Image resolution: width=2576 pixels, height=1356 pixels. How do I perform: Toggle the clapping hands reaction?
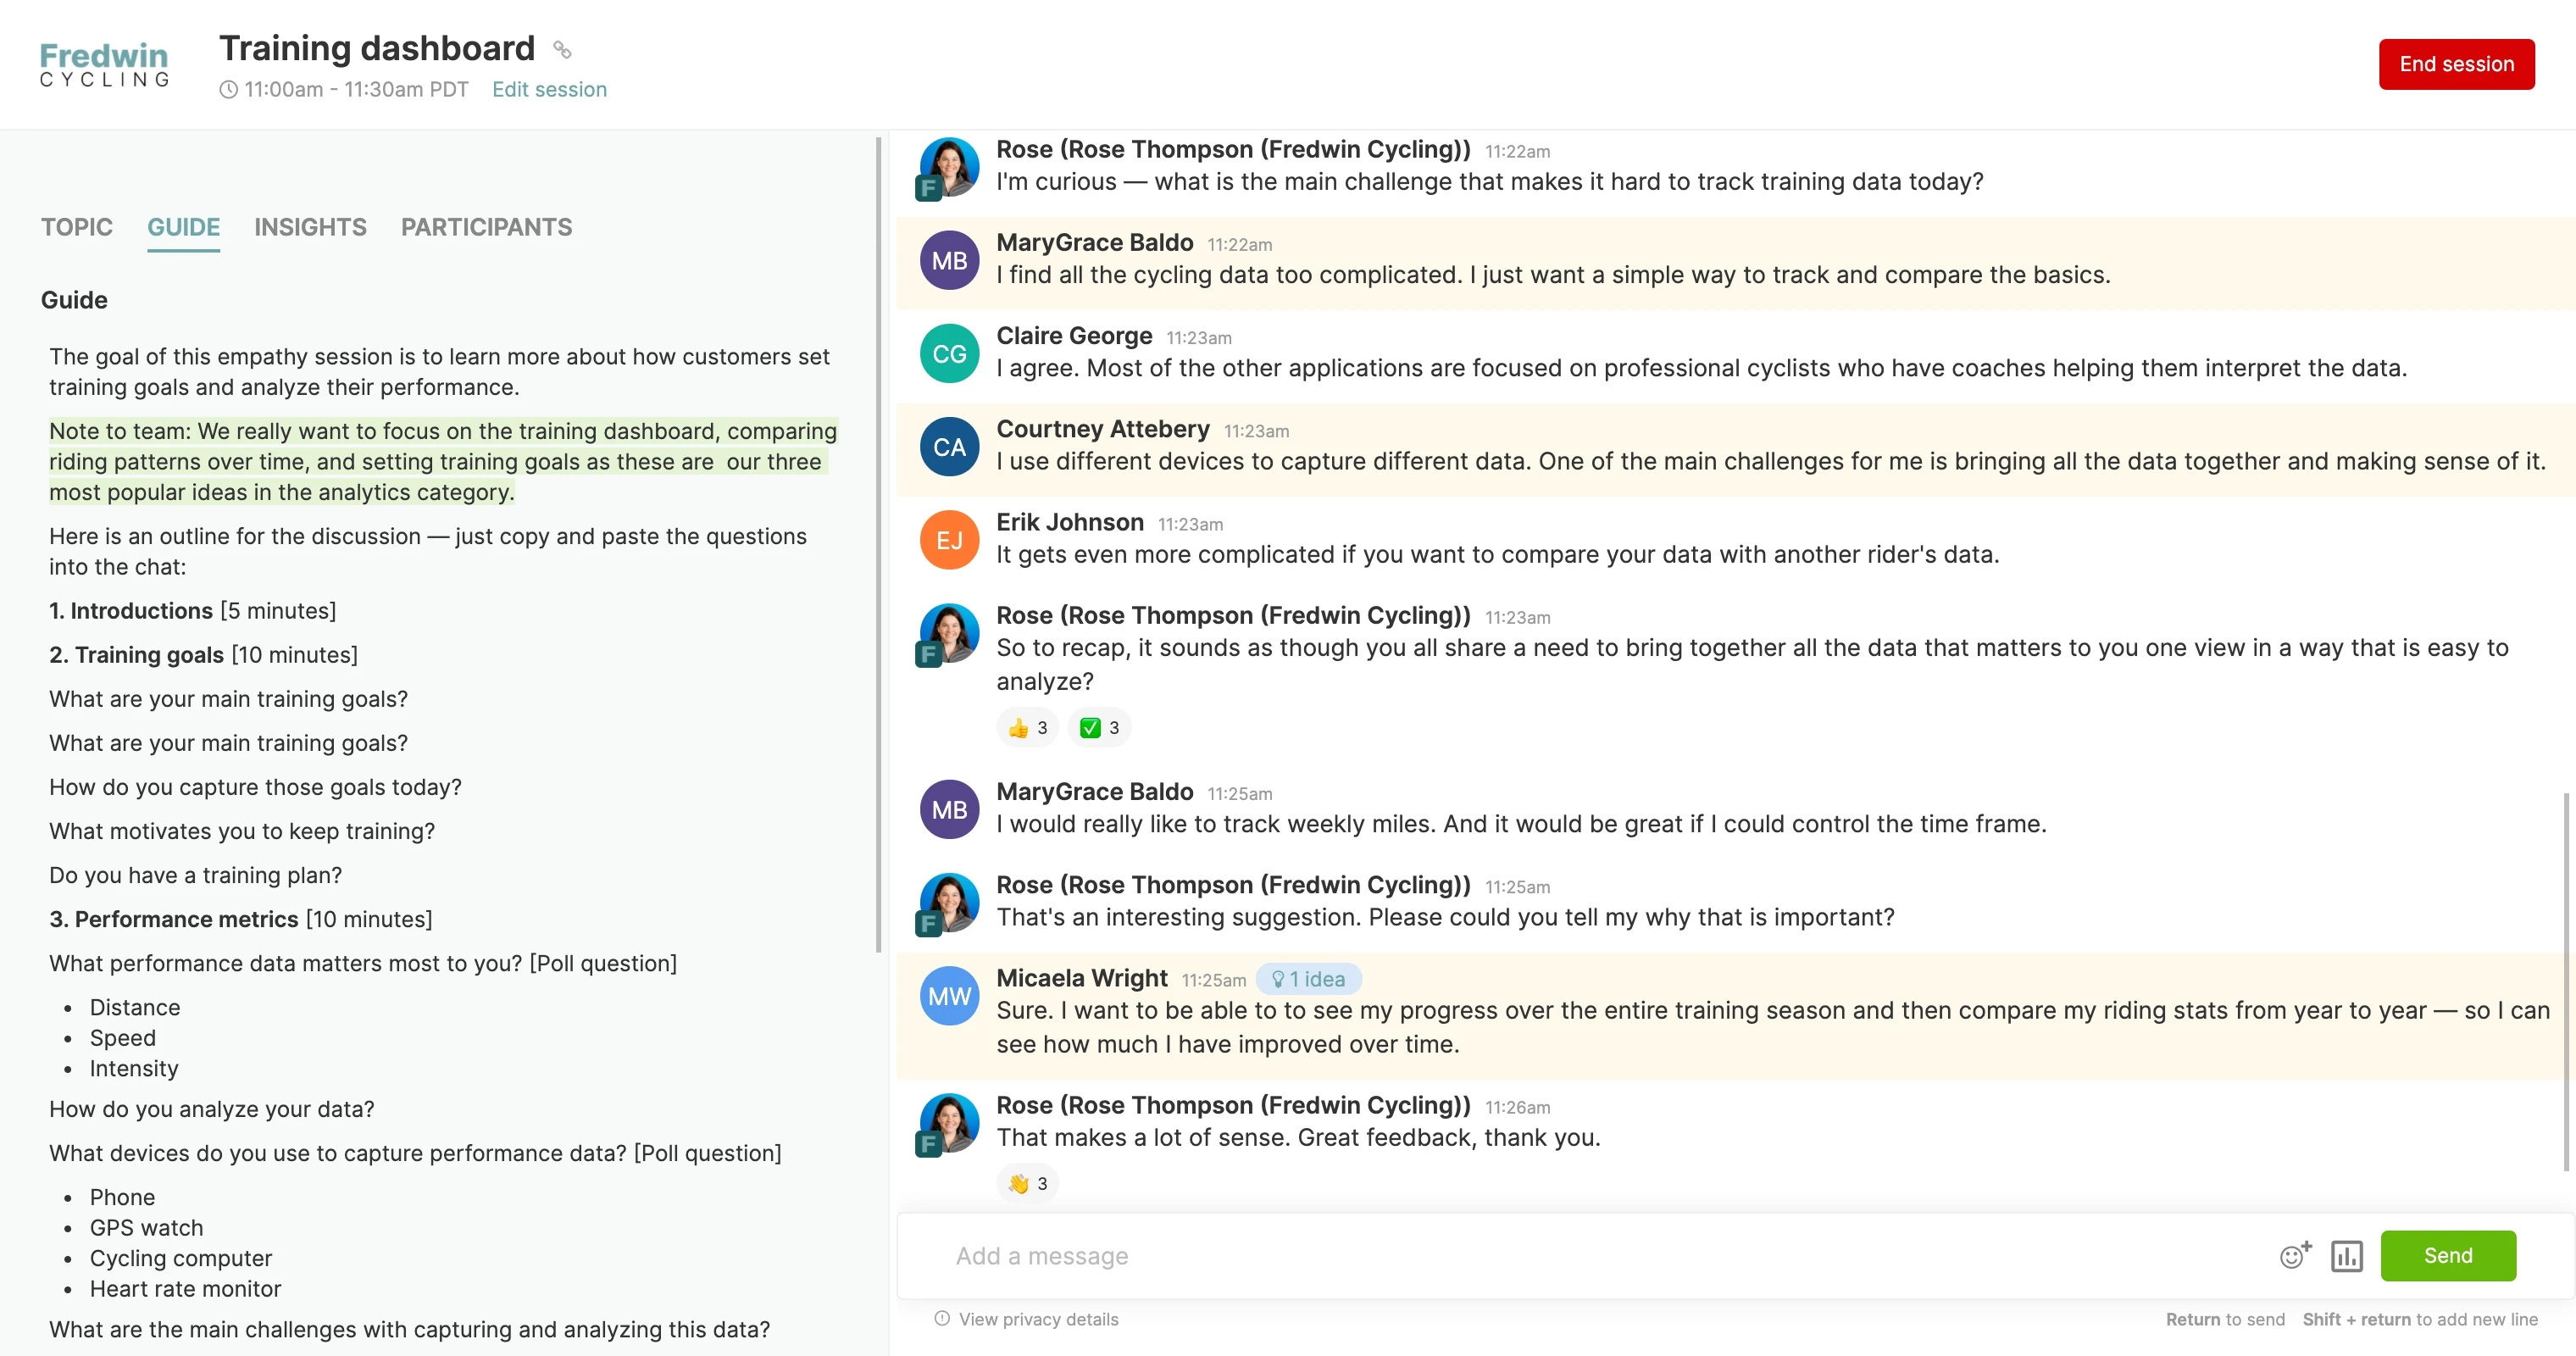(1028, 1183)
